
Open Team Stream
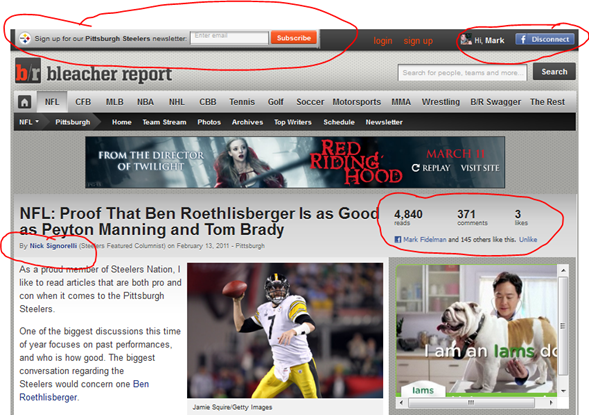[x=164, y=122]
